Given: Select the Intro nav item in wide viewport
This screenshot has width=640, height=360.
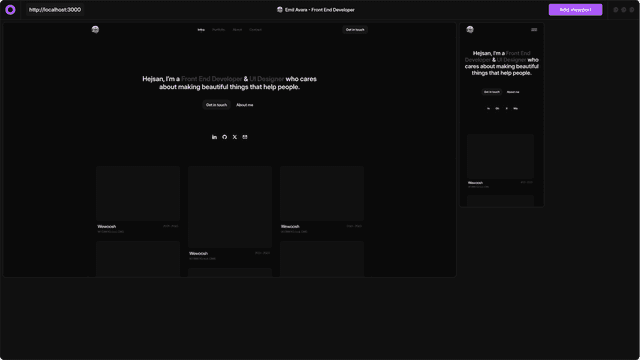Looking at the screenshot, I should tap(201, 30).
